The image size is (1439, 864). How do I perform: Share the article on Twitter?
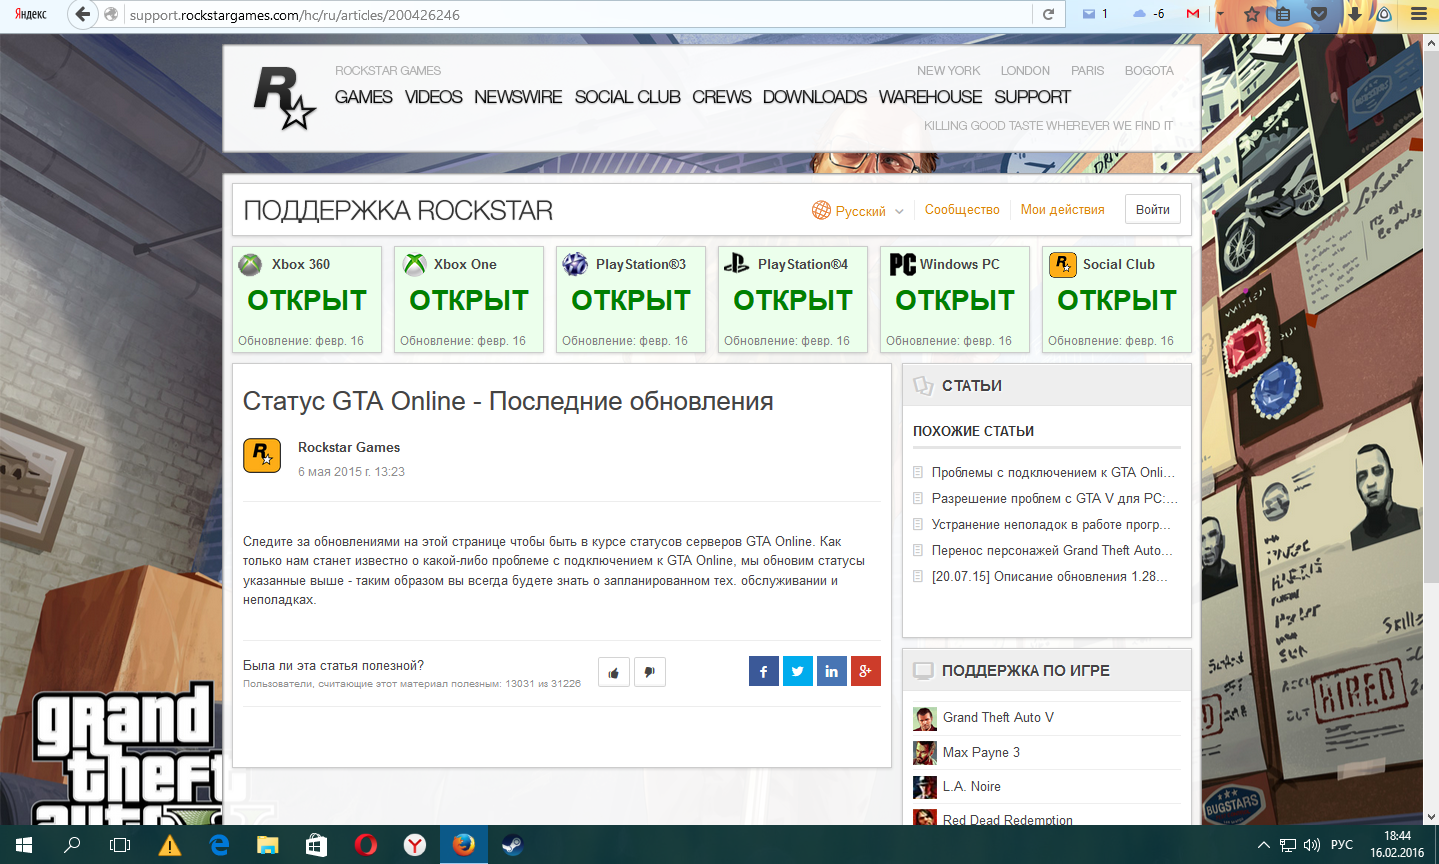pyautogui.click(x=797, y=671)
